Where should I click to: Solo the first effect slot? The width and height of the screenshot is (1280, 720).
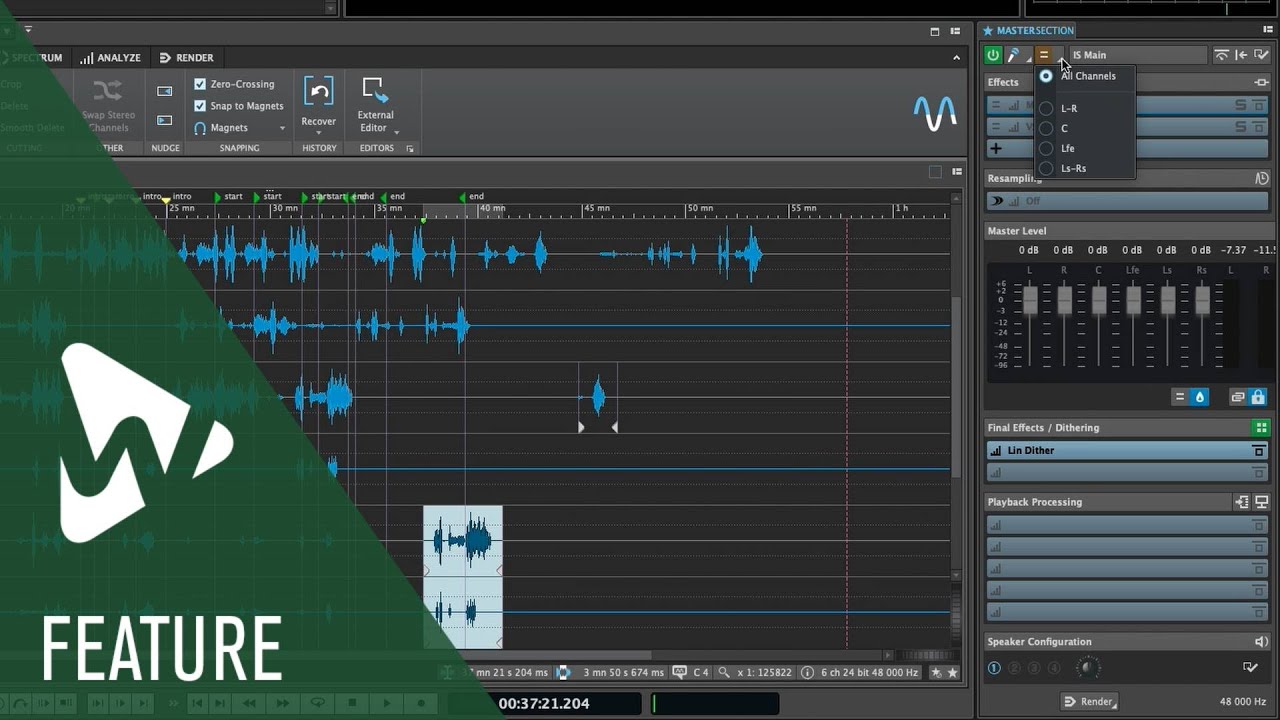[1241, 105]
